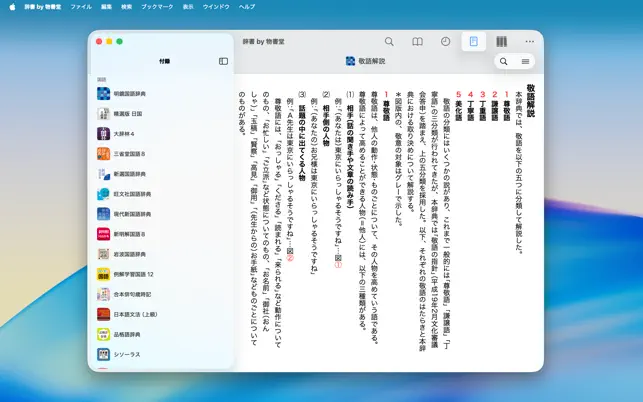Image resolution: width=643 pixels, height=402 pixels.
Task: Select 明鏡国語辞典 in the sidebar
Action: pos(161,94)
